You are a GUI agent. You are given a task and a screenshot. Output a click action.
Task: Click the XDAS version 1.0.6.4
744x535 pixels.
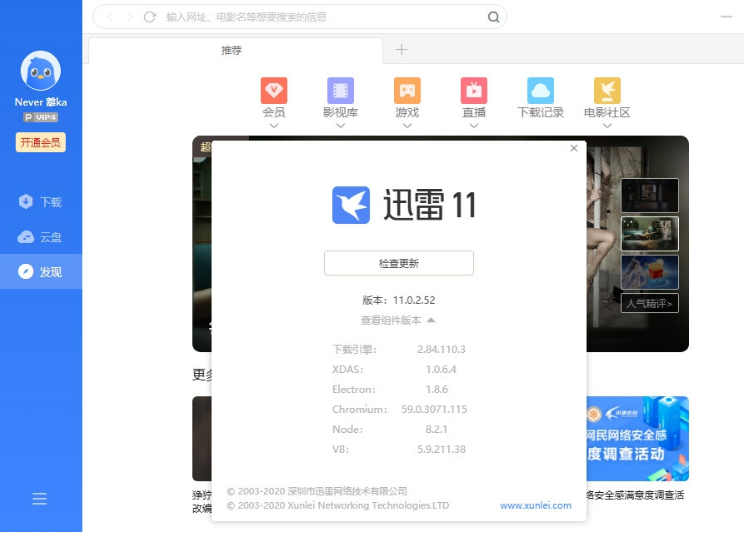[x=441, y=369]
